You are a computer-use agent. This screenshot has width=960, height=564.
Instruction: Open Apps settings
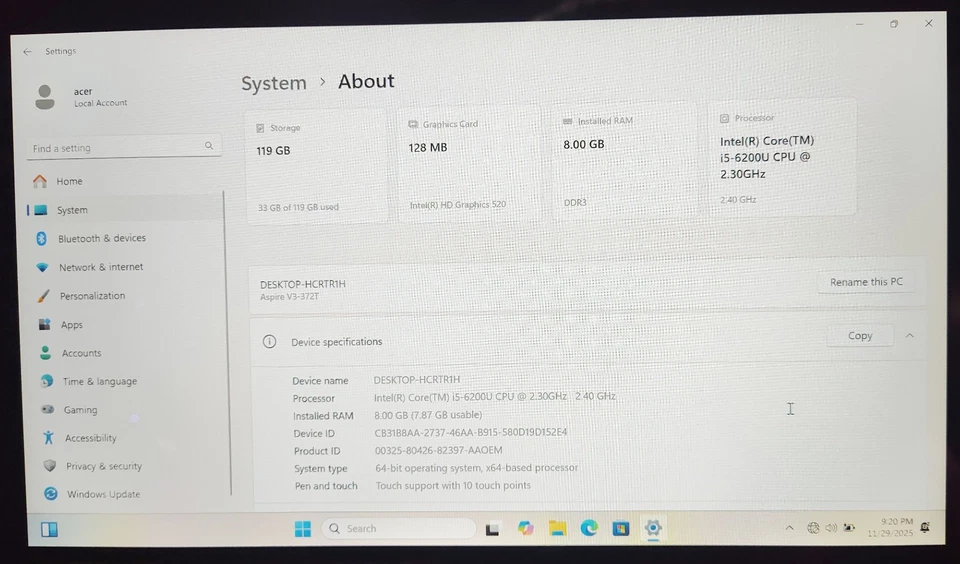click(130, 325)
